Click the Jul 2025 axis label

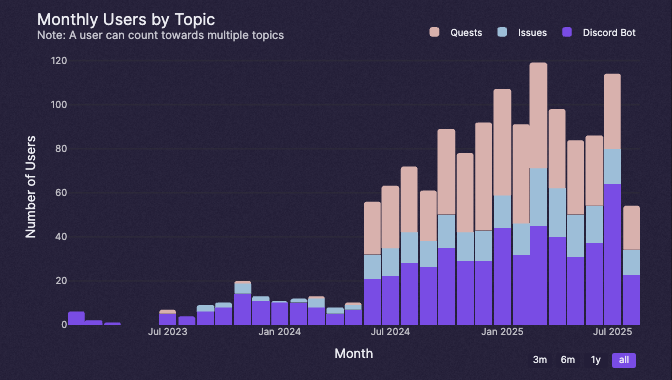612,332
